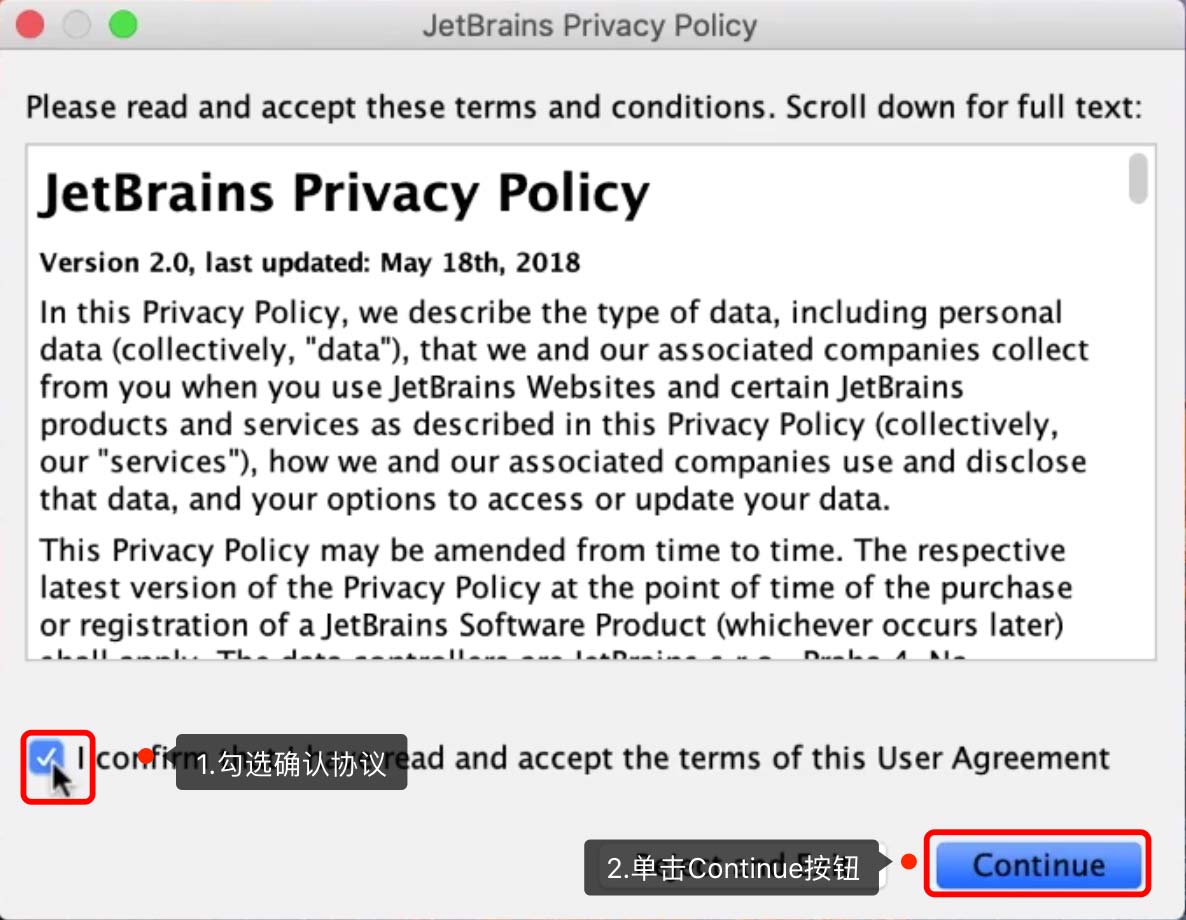Viewport: 1186px width, 920px height.
Task: Uncheck the user agreement confirmation checkbox
Action: click(44, 758)
